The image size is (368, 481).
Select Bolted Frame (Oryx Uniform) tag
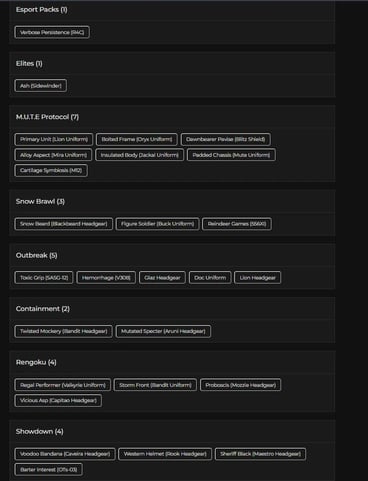point(137,139)
